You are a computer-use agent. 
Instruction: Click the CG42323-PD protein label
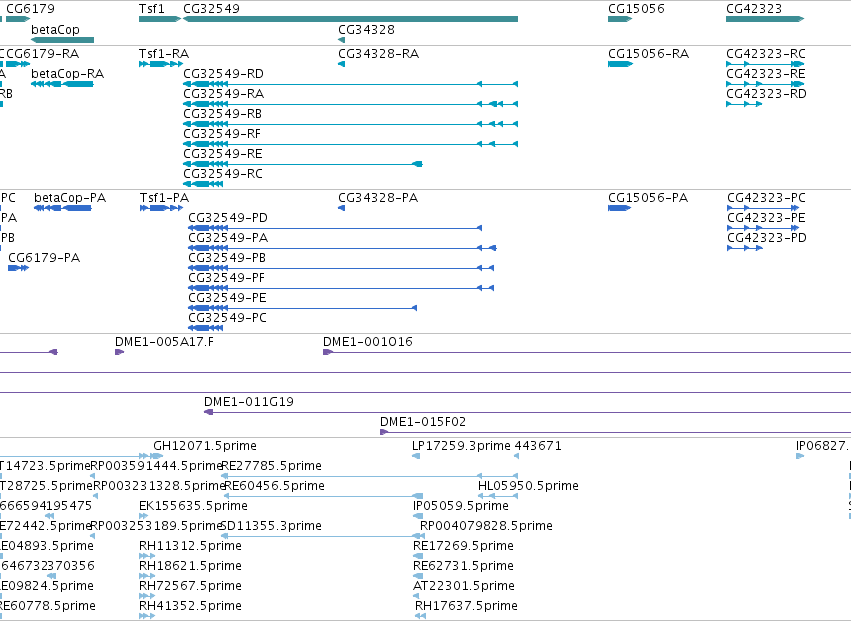pos(767,238)
